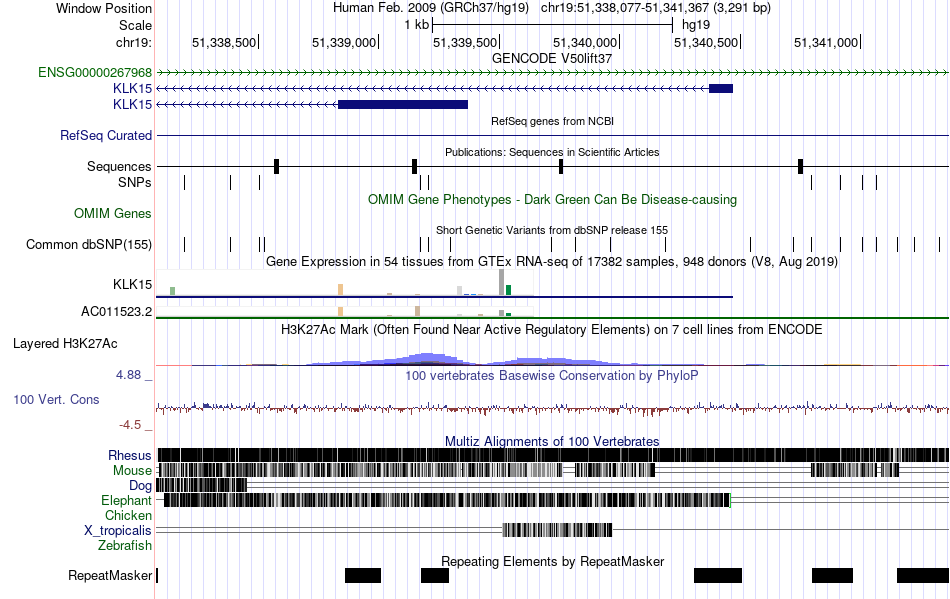Viewport: 950px width, 599px height.
Task: Open OMIM Gene Phenotypes track title
Action: pyautogui.click(x=552, y=199)
